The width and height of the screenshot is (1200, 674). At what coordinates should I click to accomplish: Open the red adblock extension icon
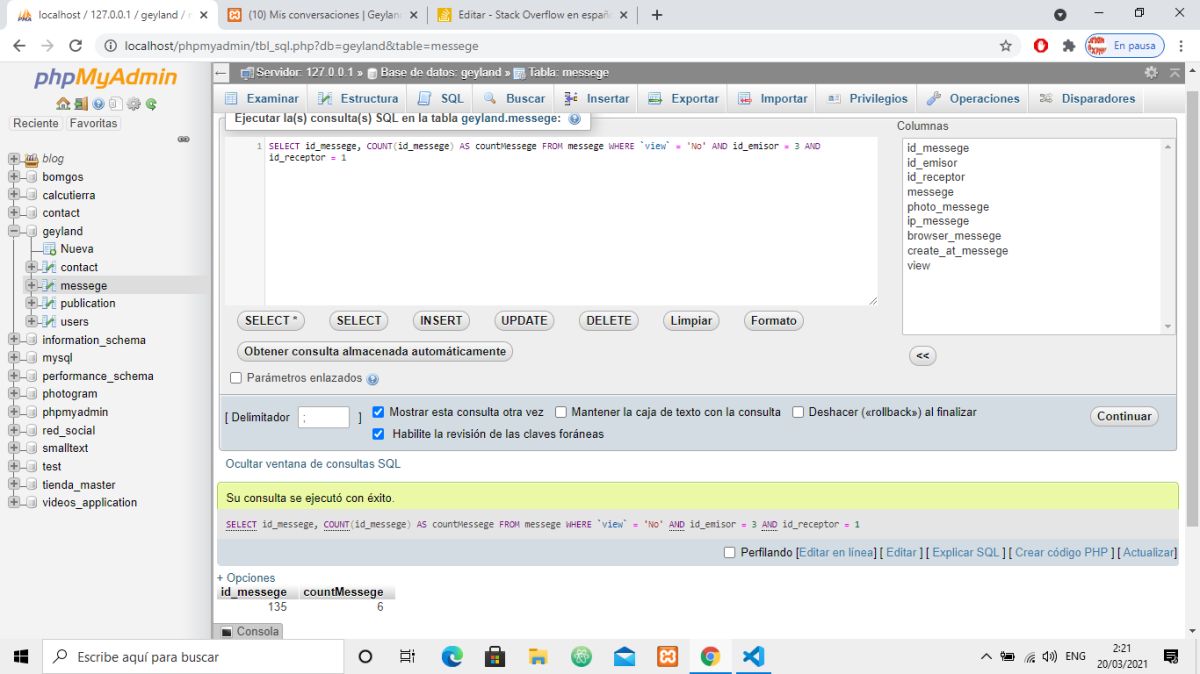1041,46
